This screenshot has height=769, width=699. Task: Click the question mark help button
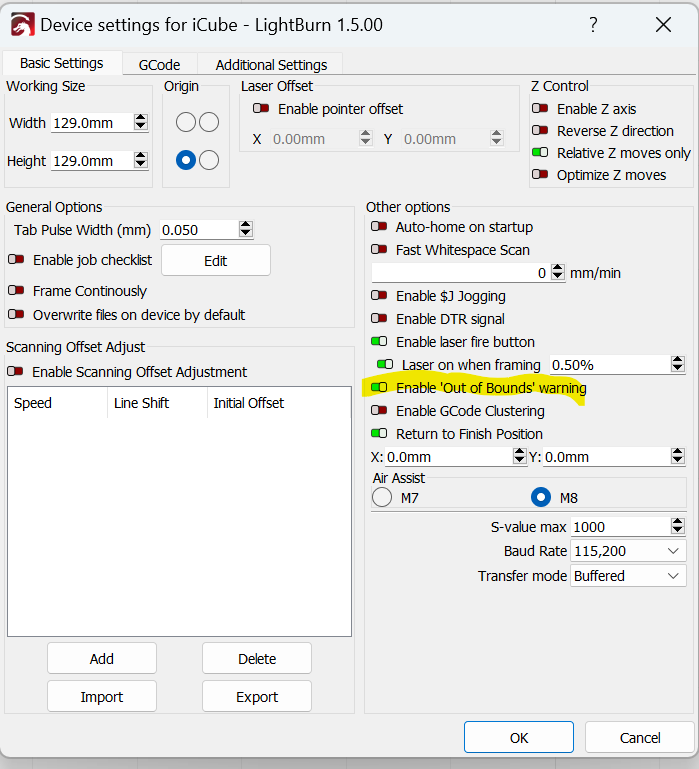pyautogui.click(x=593, y=24)
